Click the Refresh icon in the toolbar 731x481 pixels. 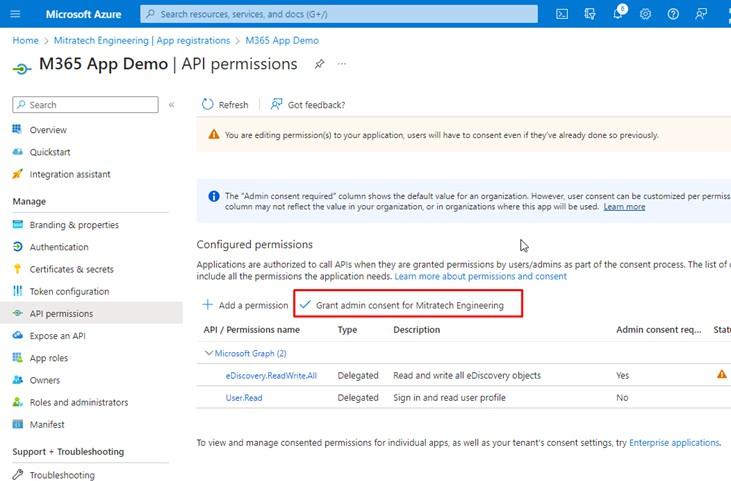[207, 104]
